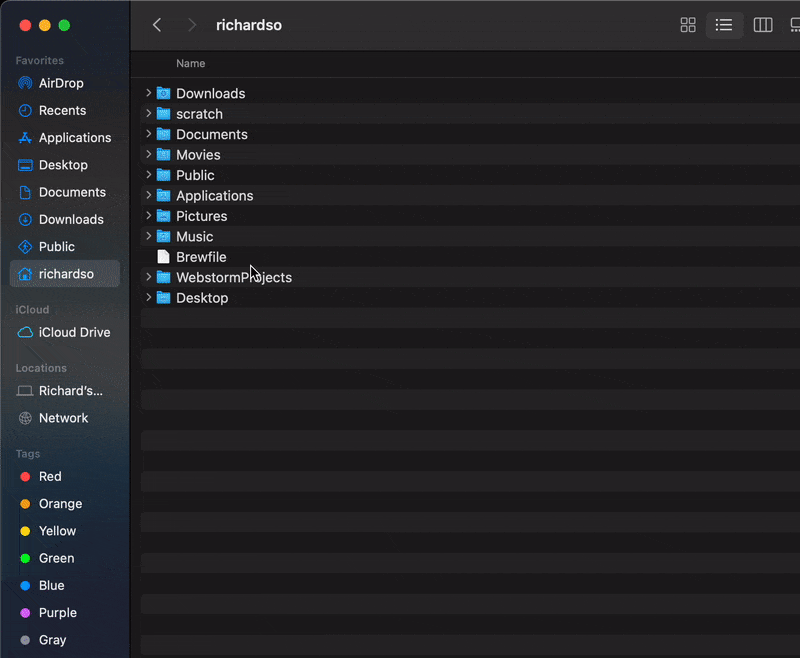The height and width of the screenshot is (658, 800).
Task: Filter by Green tag
Action: coord(64,559)
